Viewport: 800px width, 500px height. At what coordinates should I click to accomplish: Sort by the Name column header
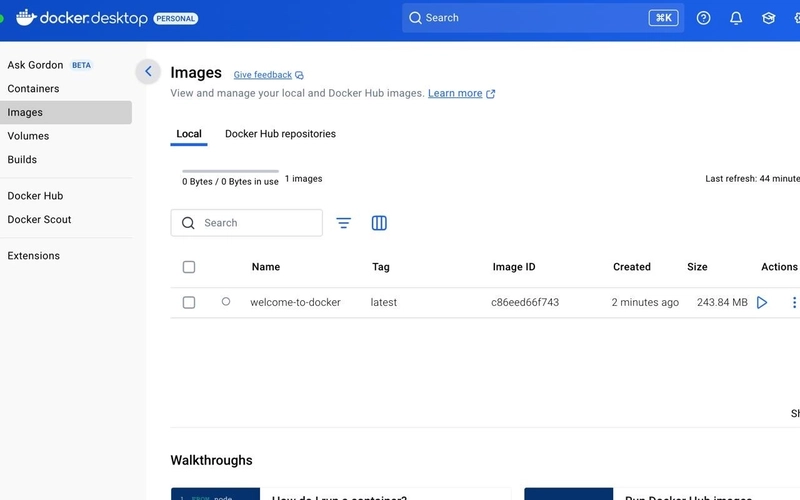coord(266,267)
